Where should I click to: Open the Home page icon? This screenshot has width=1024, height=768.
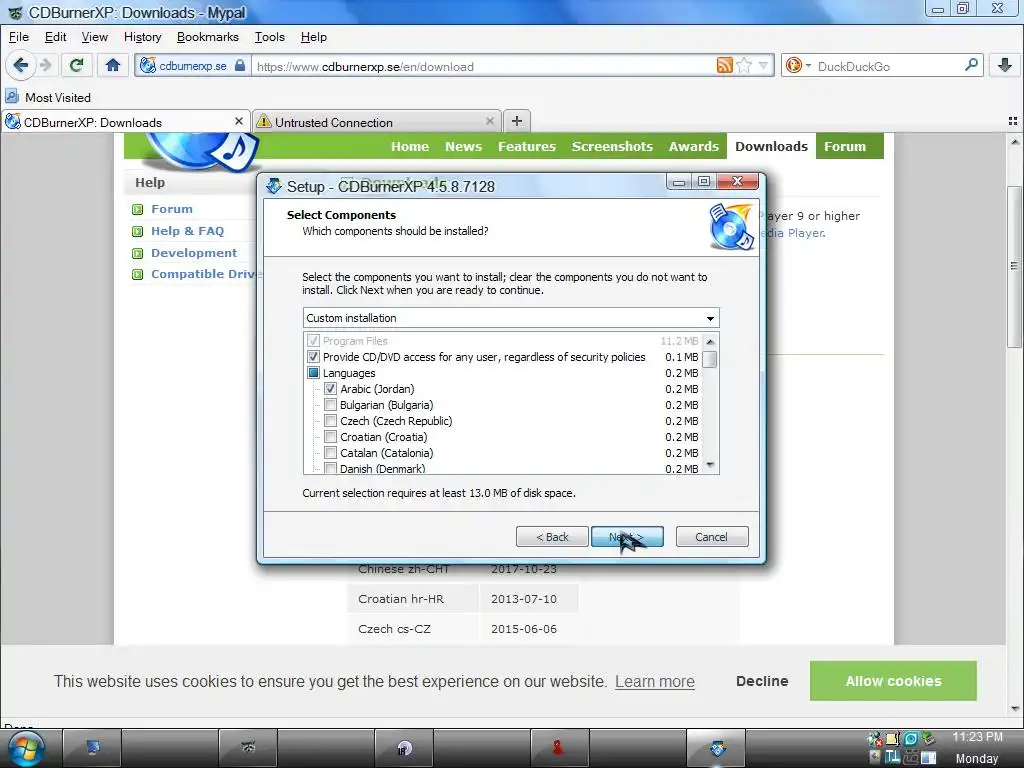[113, 65]
